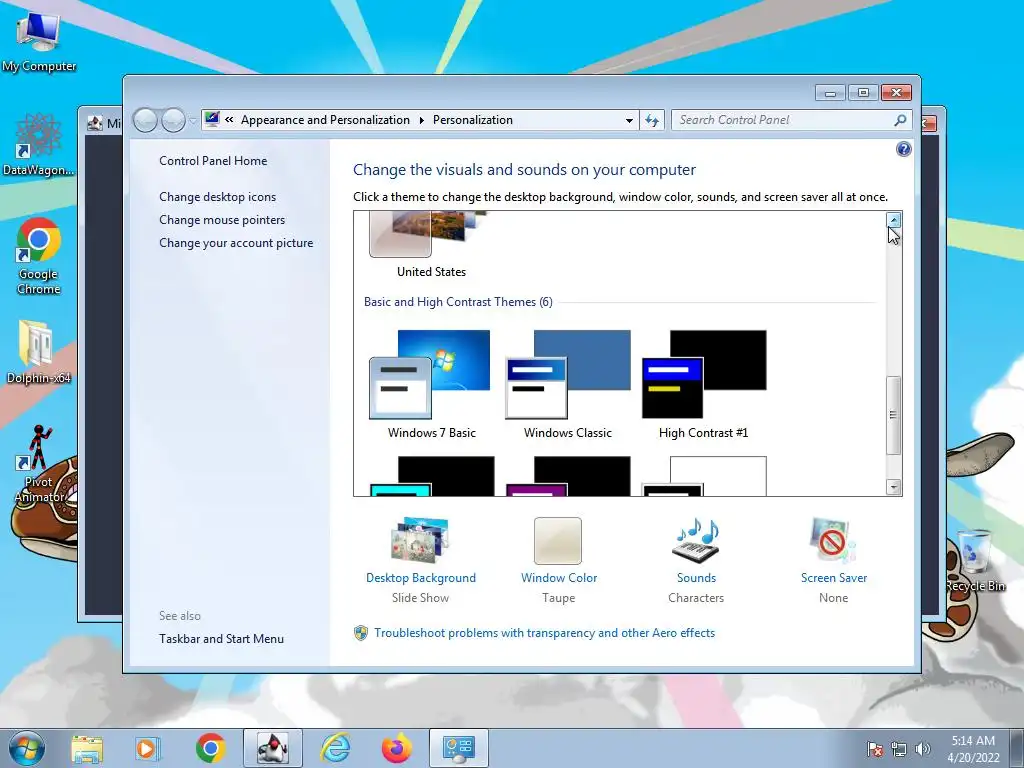
Task: Select the United States theme
Action: point(431,244)
